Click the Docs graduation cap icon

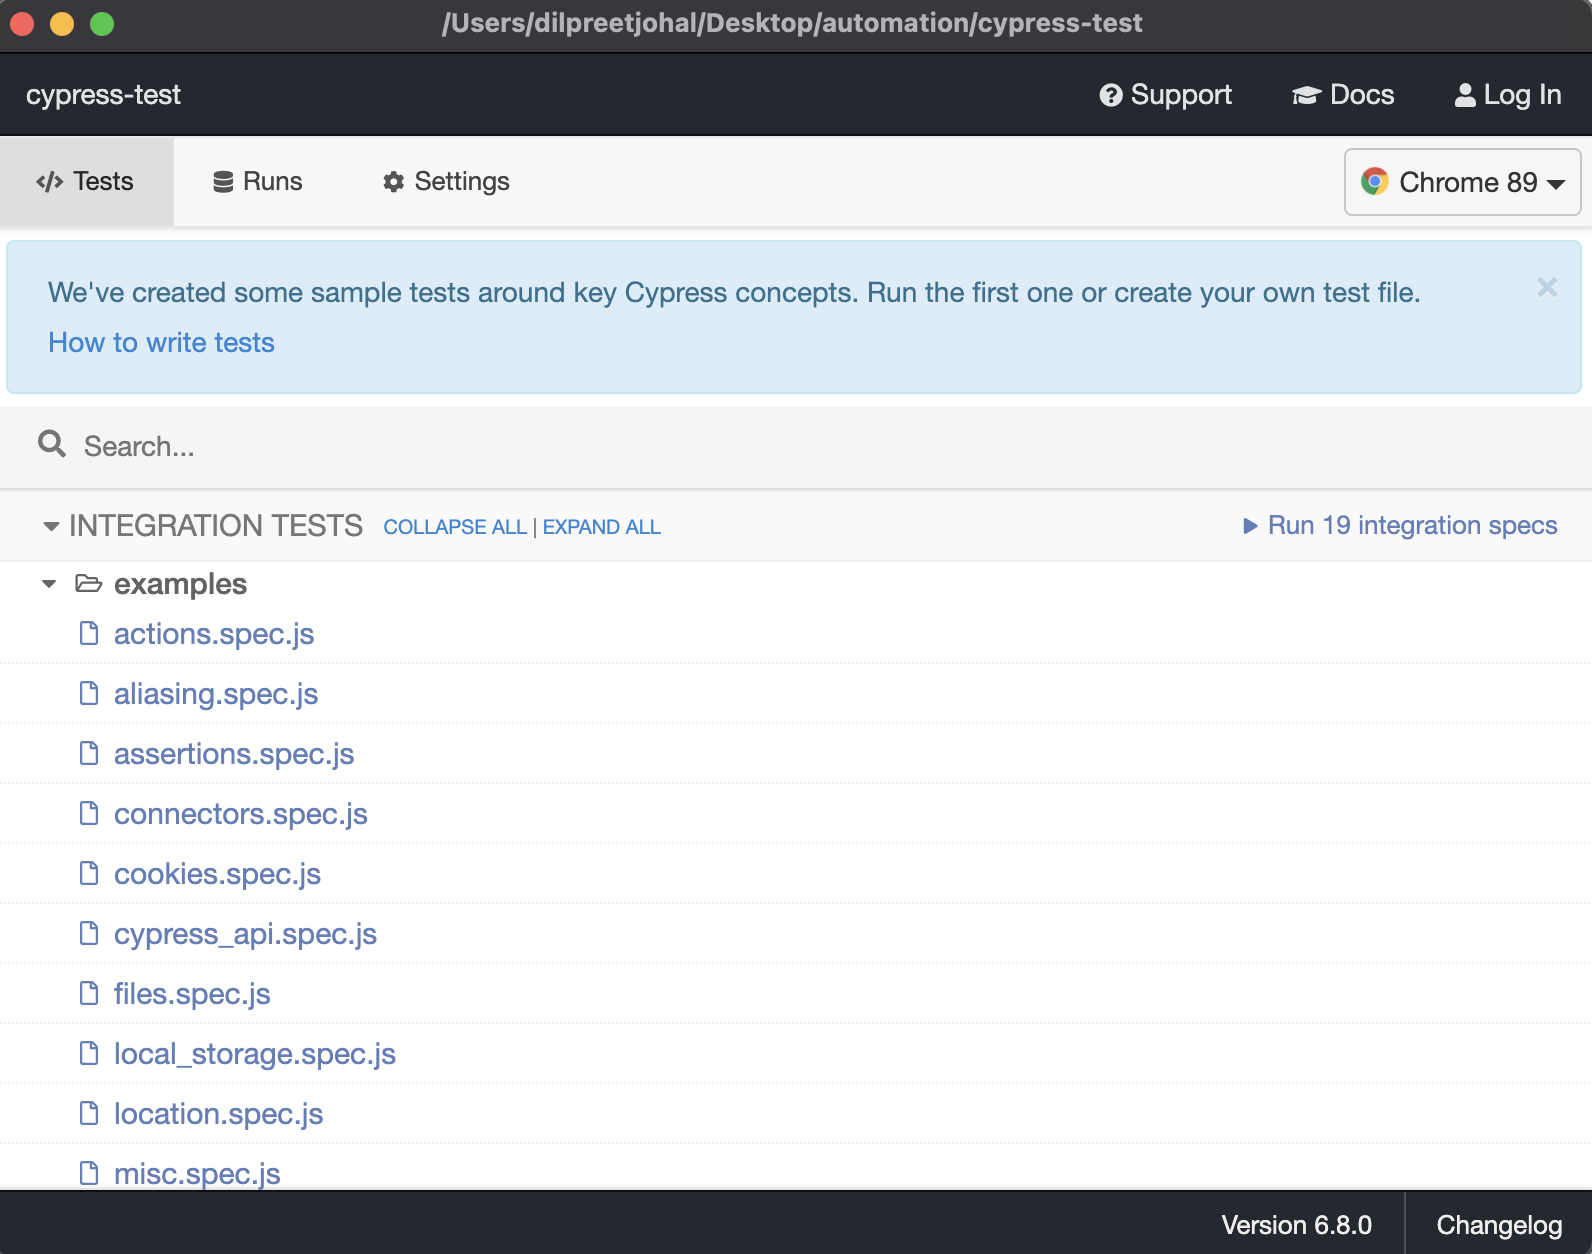[x=1306, y=95]
